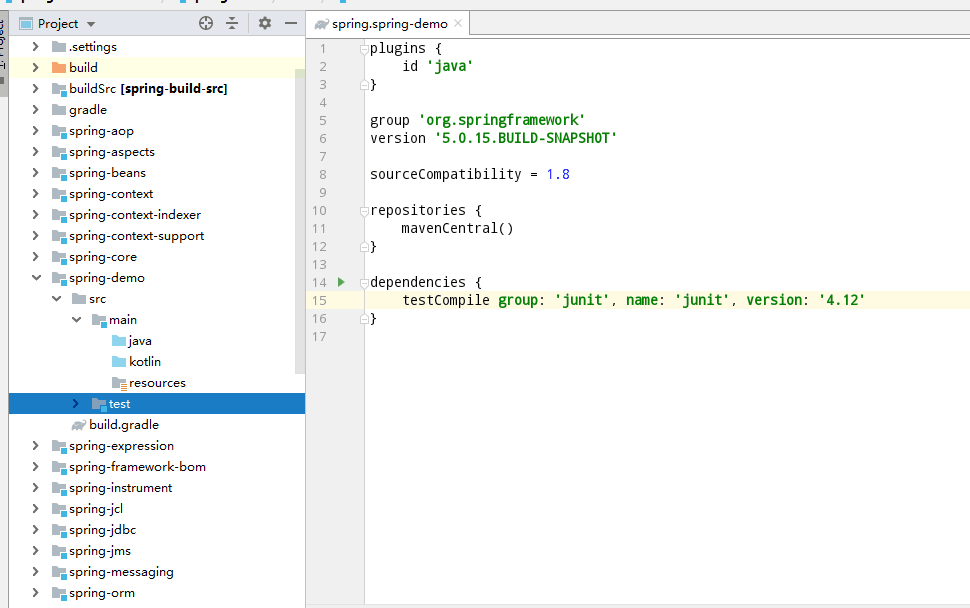
Task: Click the main folder icon
Action: (x=99, y=320)
